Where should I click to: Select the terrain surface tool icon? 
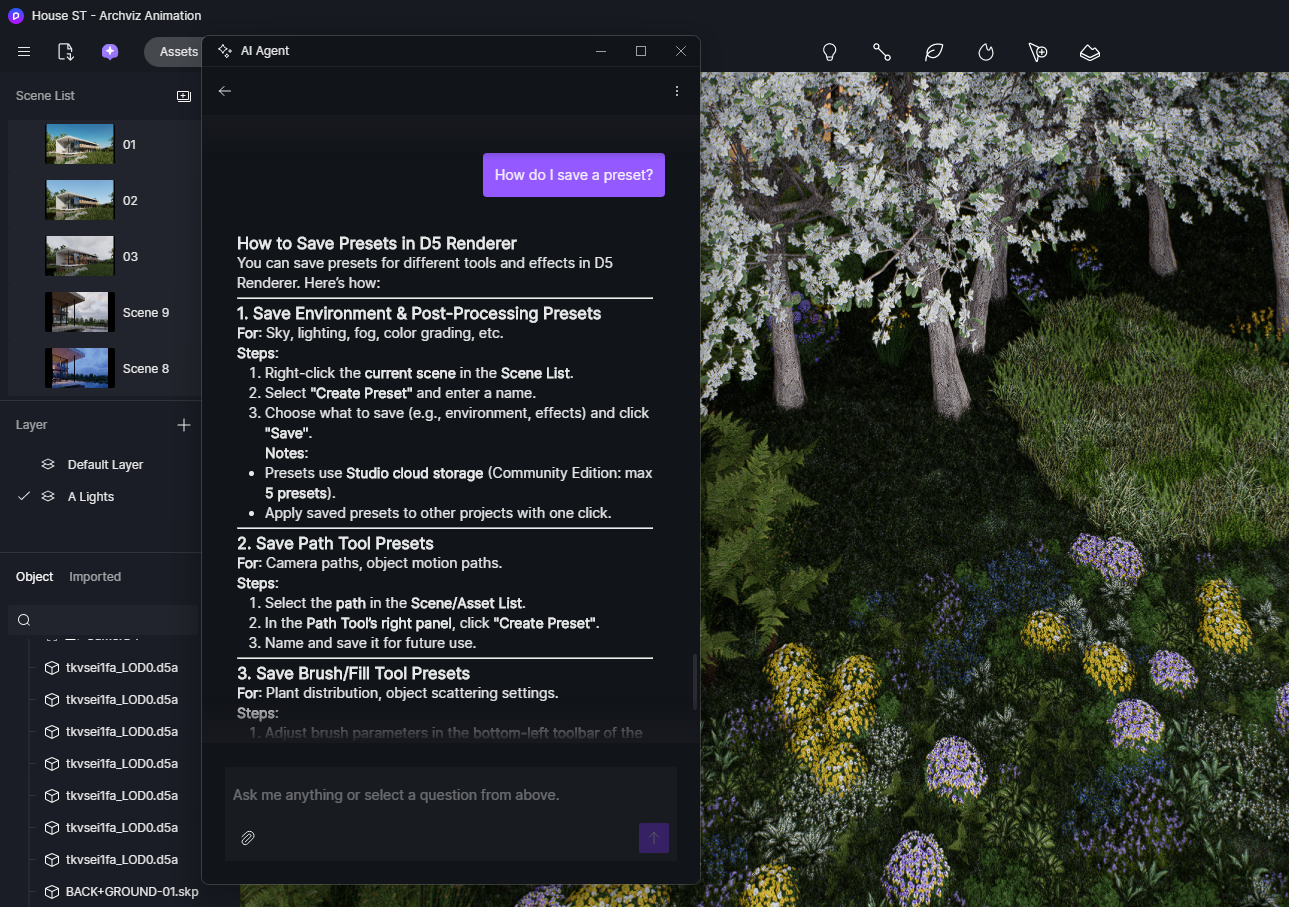[1090, 52]
